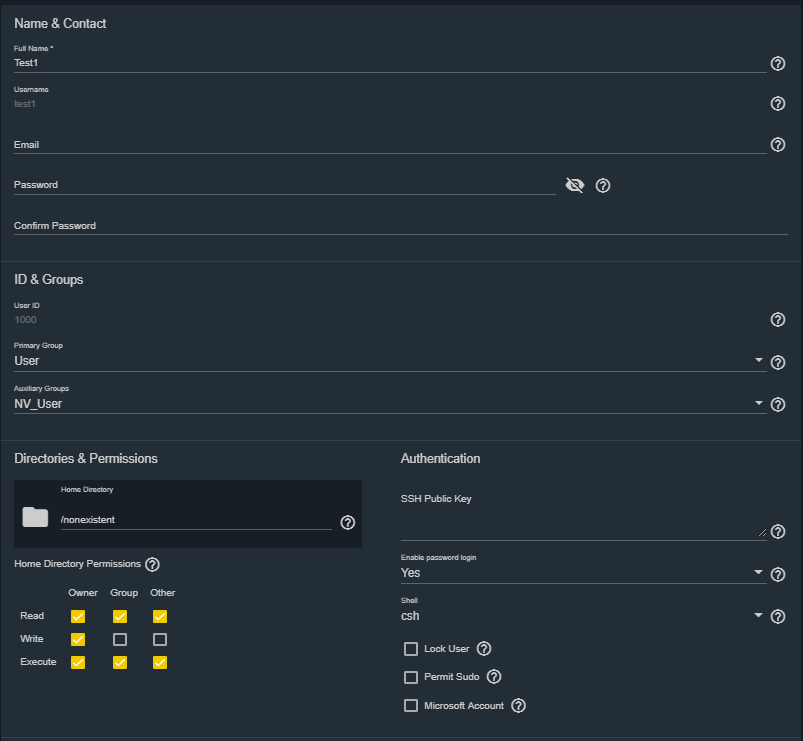Click into the Confirm Password field

[400, 226]
